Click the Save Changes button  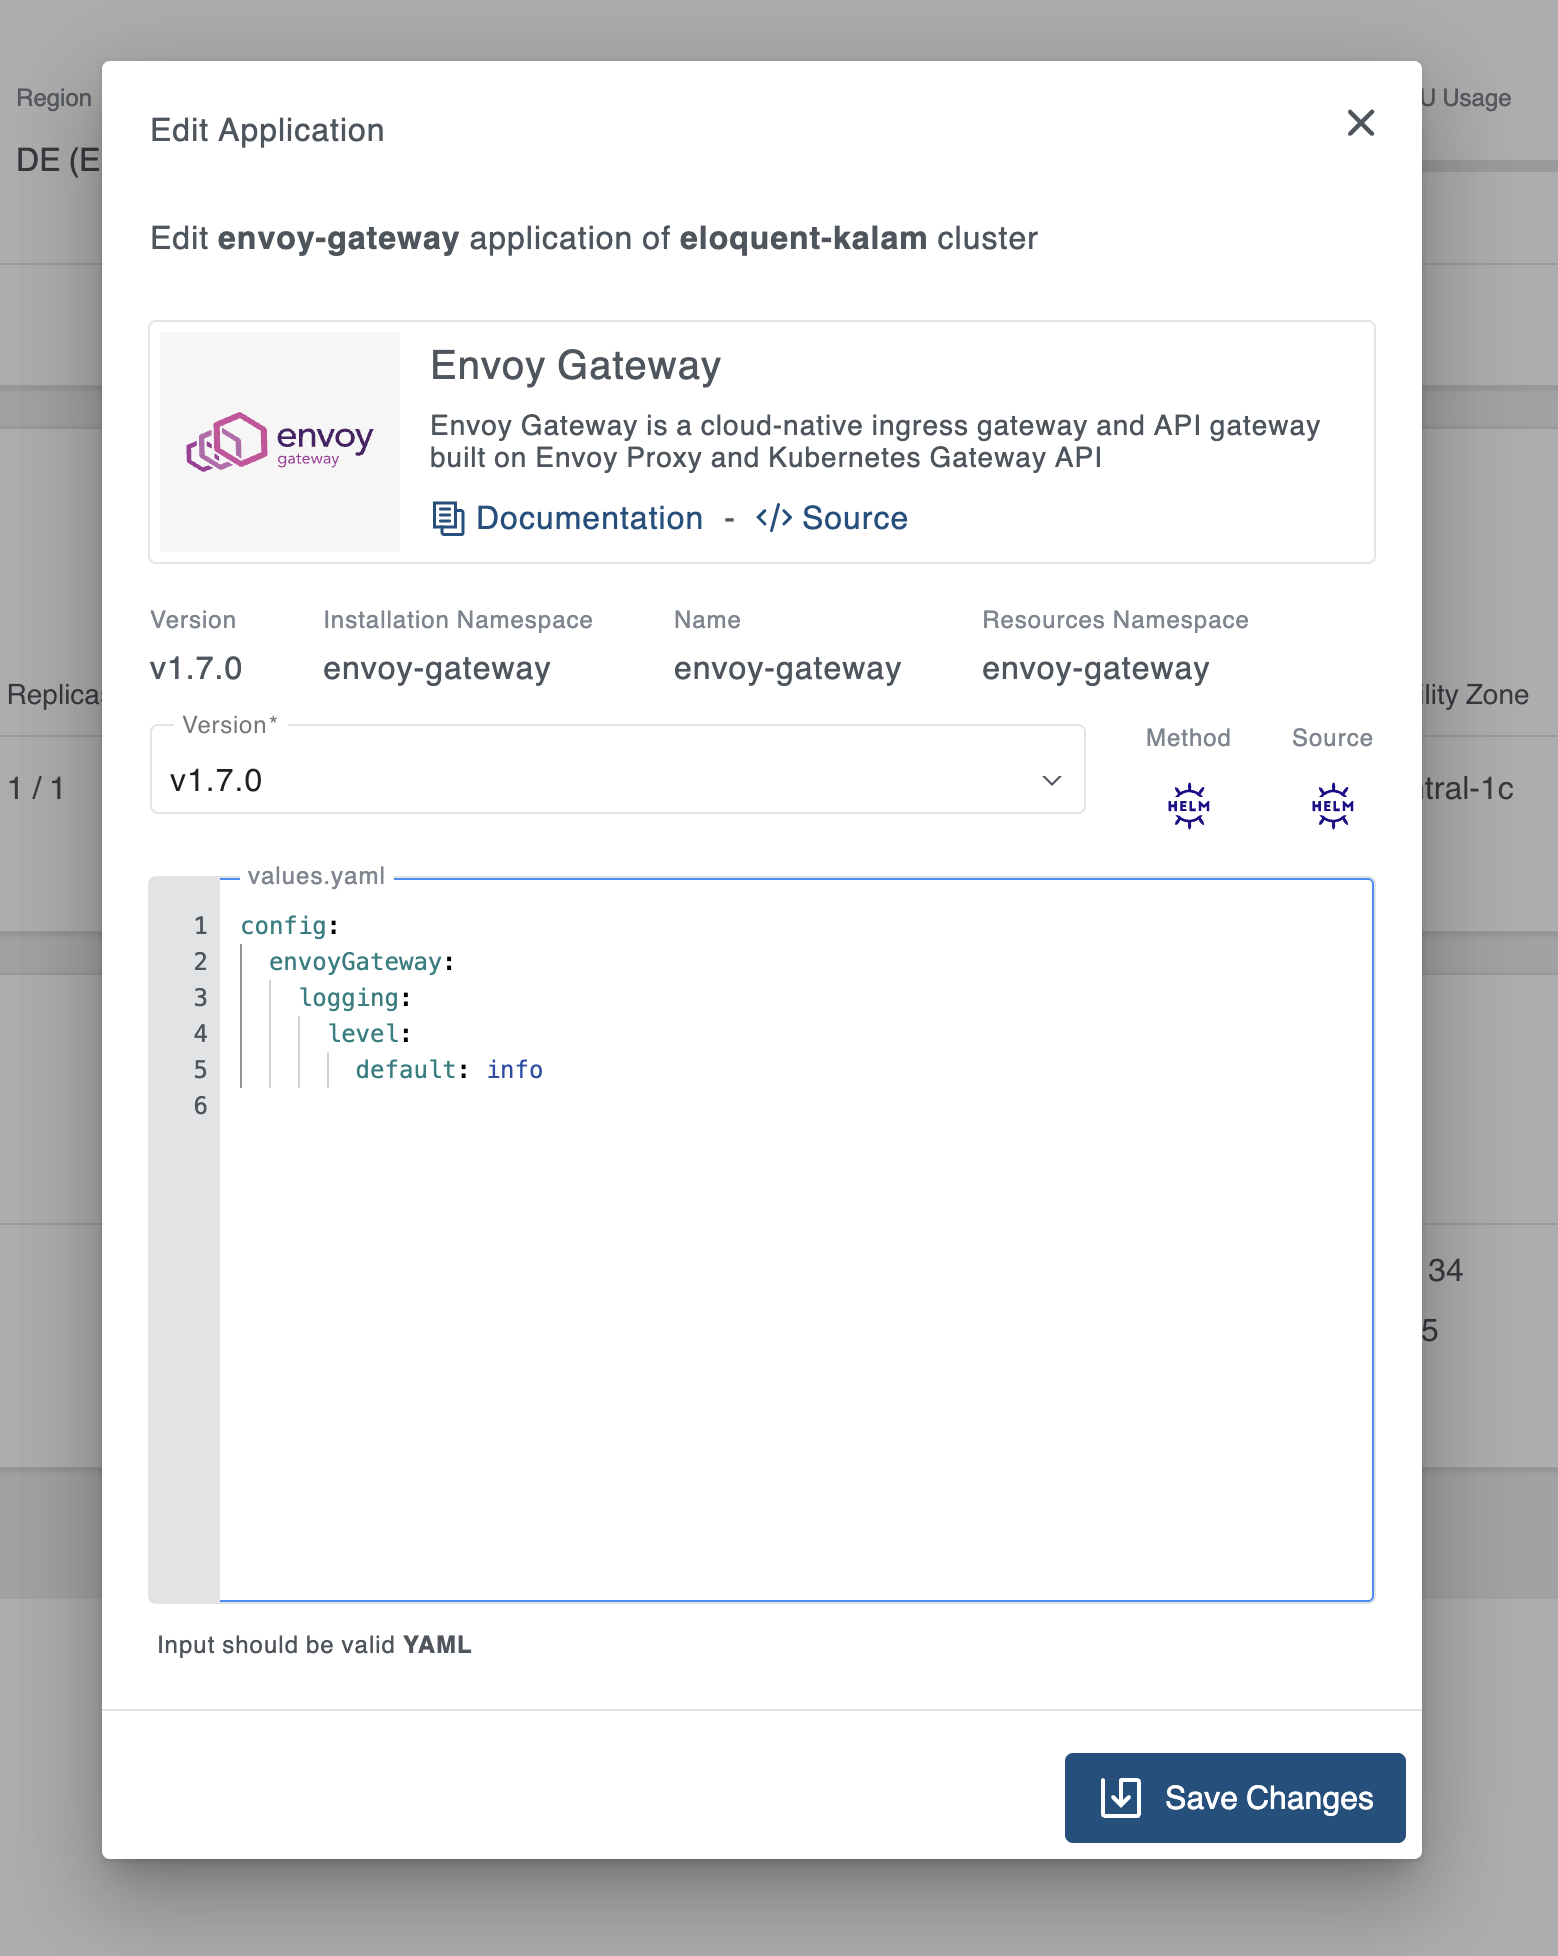(x=1235, y=1798)
